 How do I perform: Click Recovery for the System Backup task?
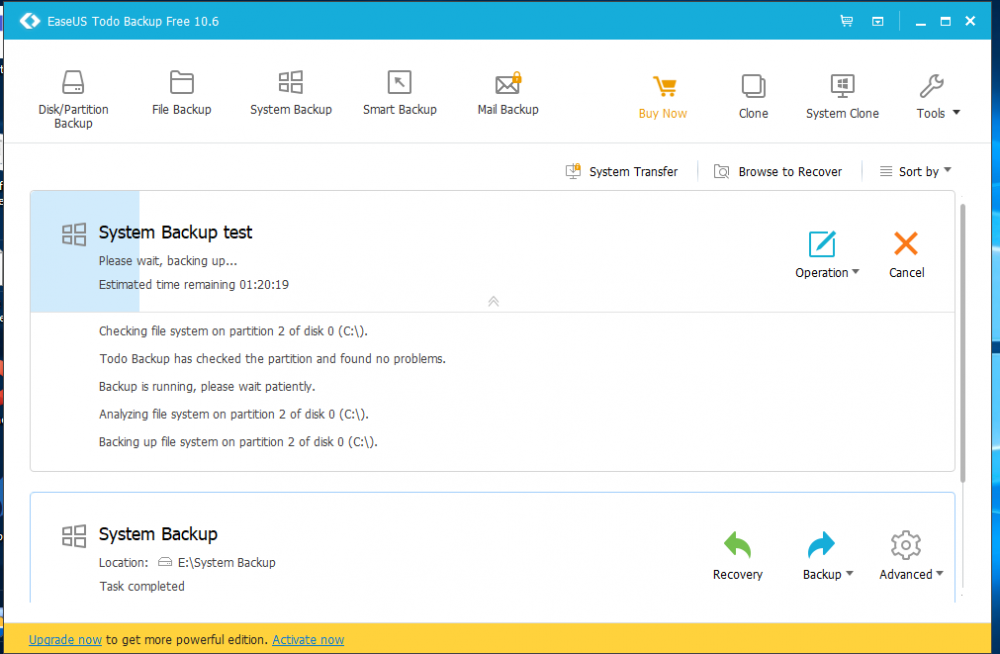[x=737, y=556]
